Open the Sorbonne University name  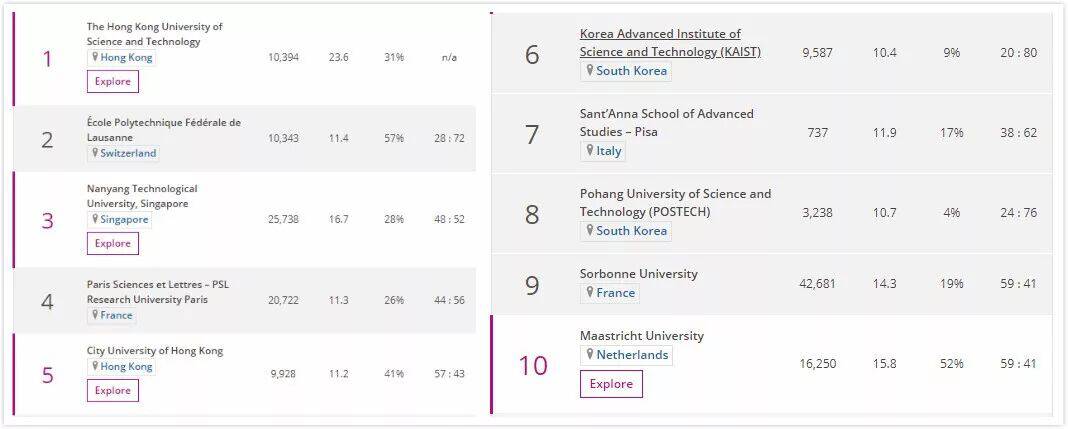pyautogui.click(x=639, y=274)
